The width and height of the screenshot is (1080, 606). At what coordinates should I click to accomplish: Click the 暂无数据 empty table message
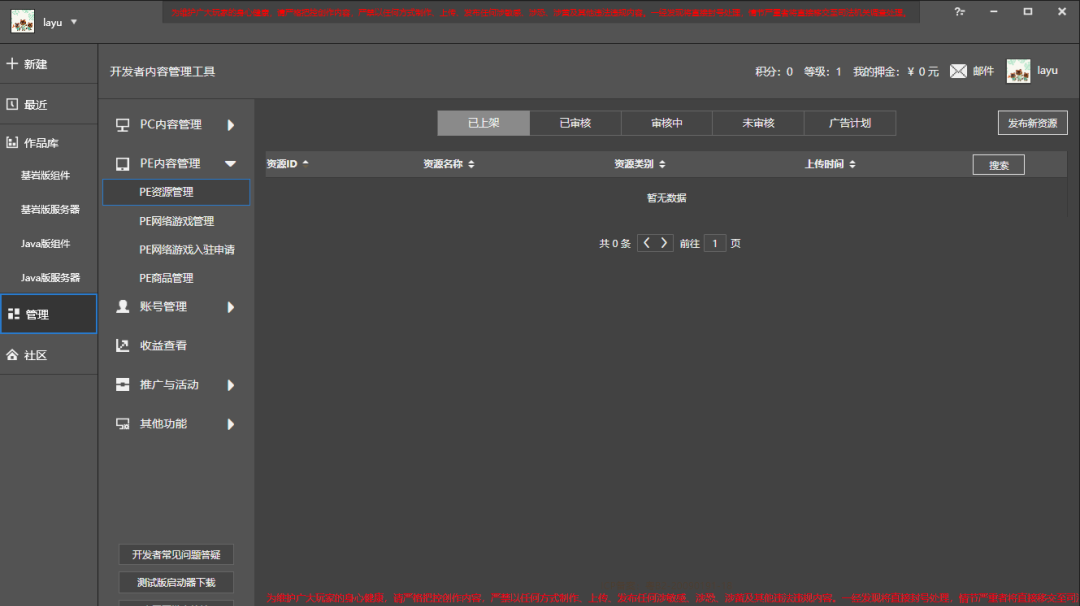pyautogui.click(x=666, y=198)
